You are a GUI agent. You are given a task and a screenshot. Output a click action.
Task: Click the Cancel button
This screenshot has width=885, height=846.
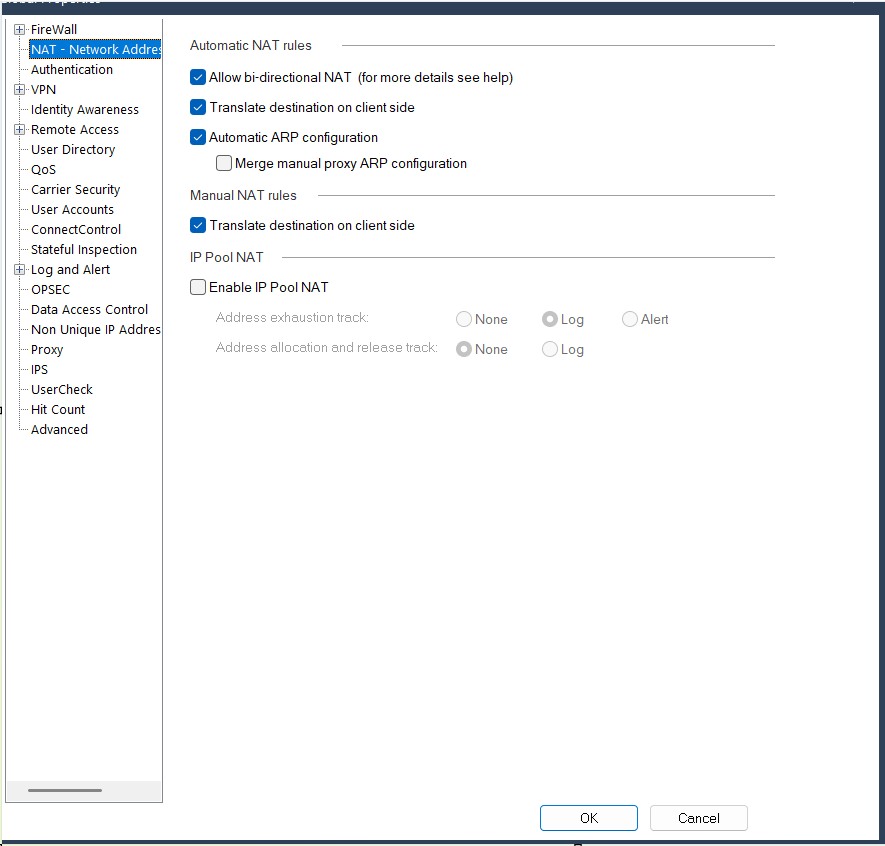(x=699, y=818)
